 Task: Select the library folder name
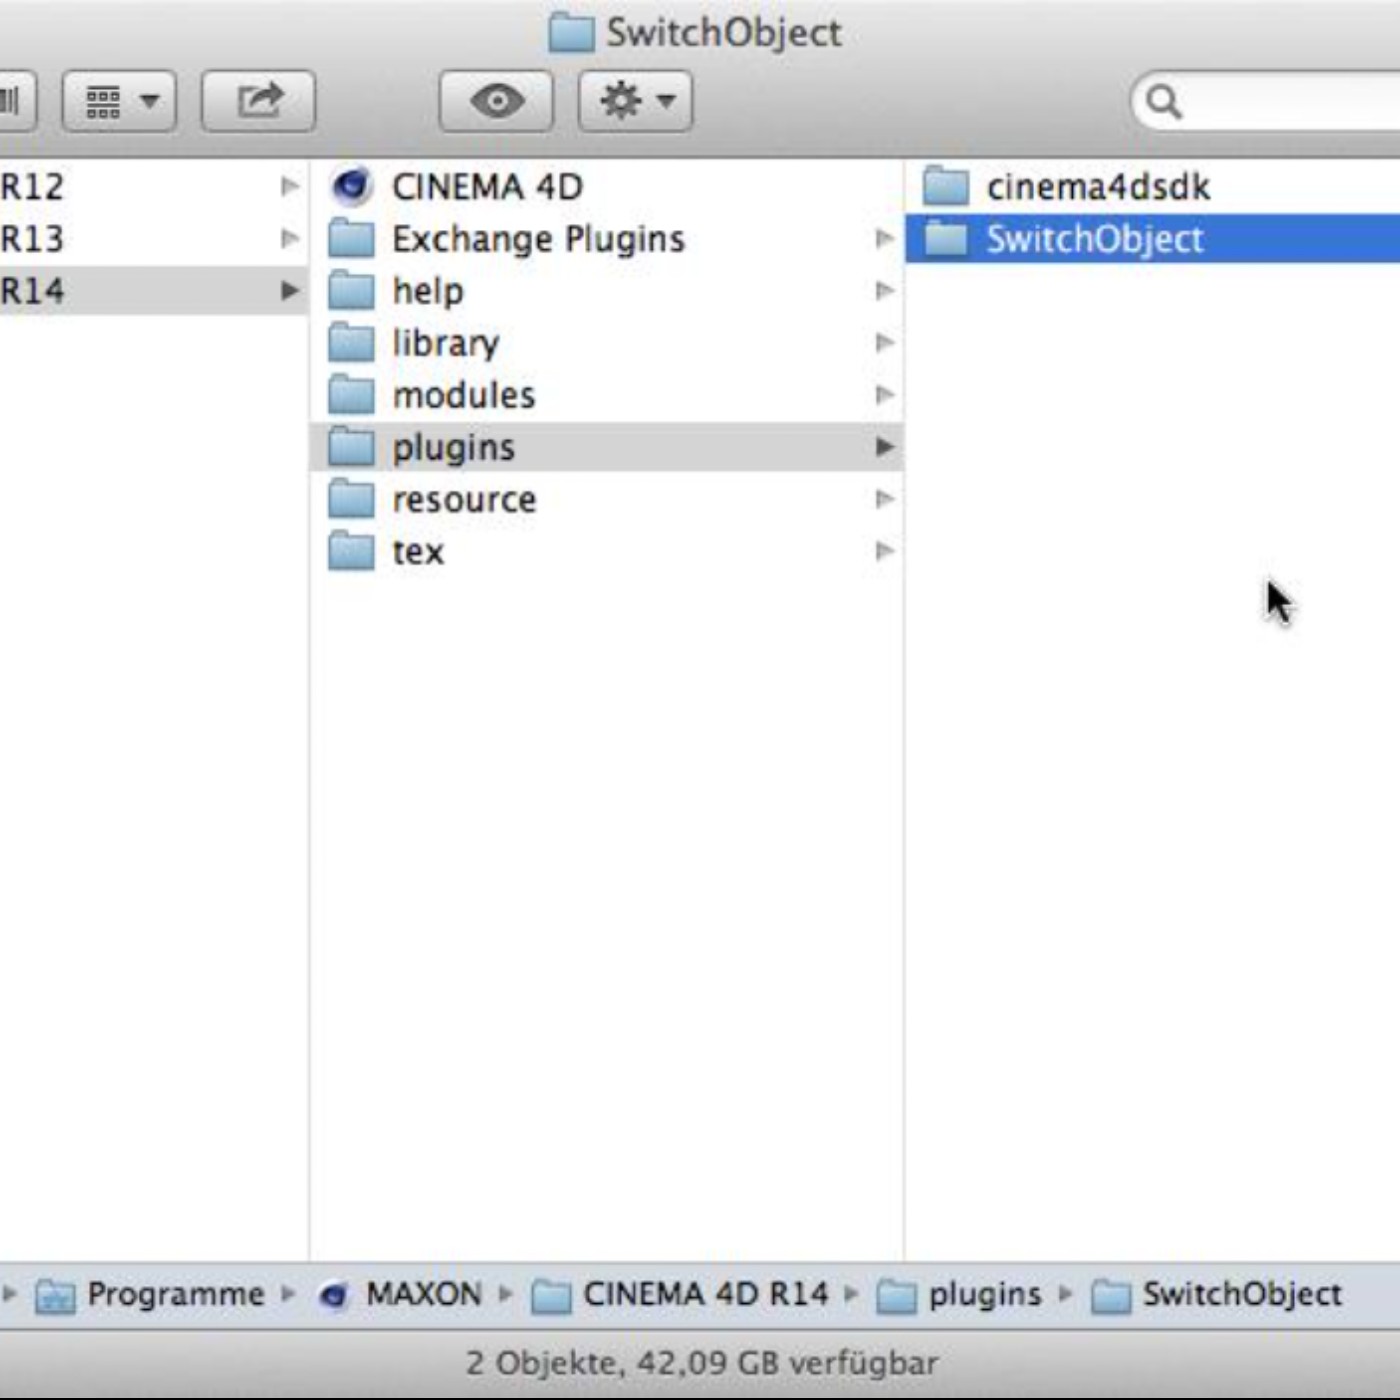coord(445,343)
